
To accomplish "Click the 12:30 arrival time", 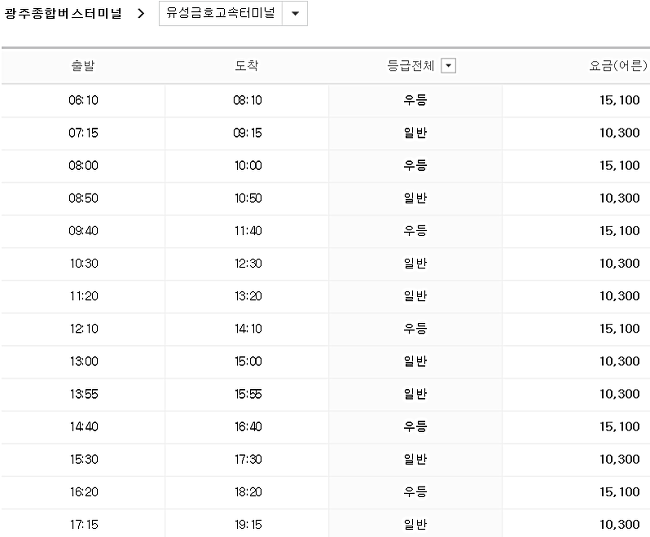I will click(x=248, y=263).
